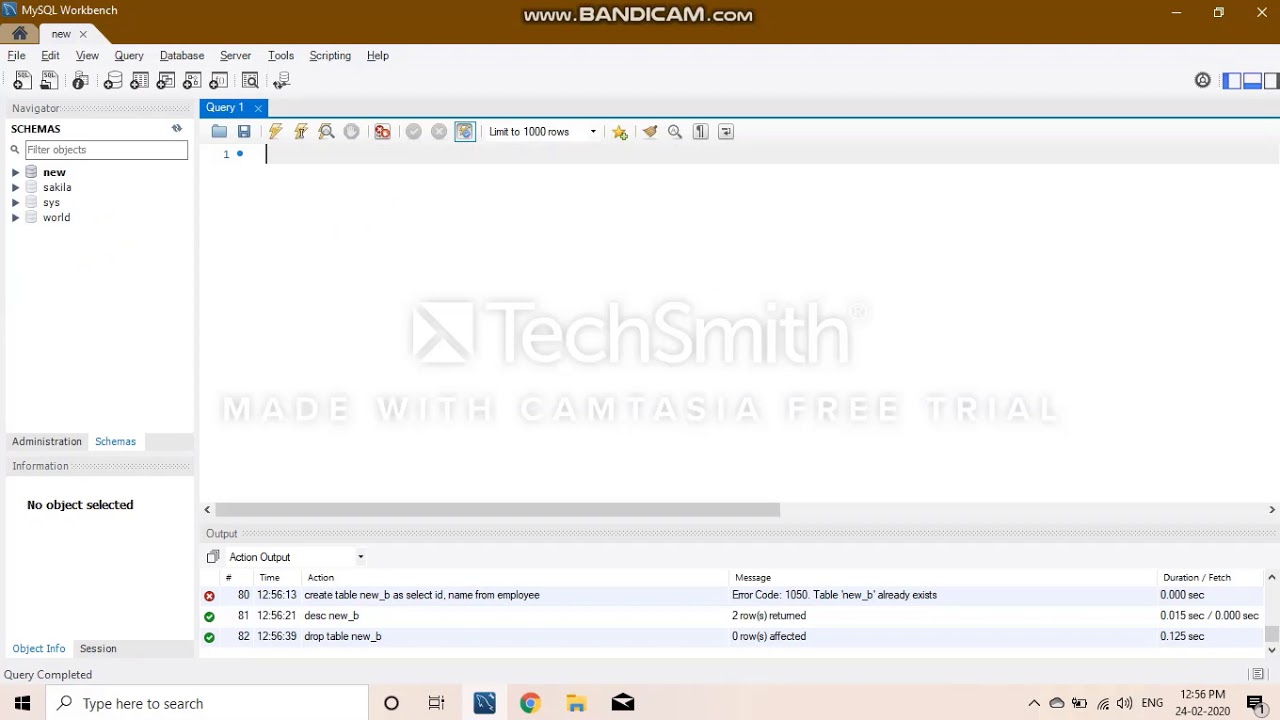This screenshot has height=720, width=1280.
Task: Open the Edit menu
Action: 50,56
